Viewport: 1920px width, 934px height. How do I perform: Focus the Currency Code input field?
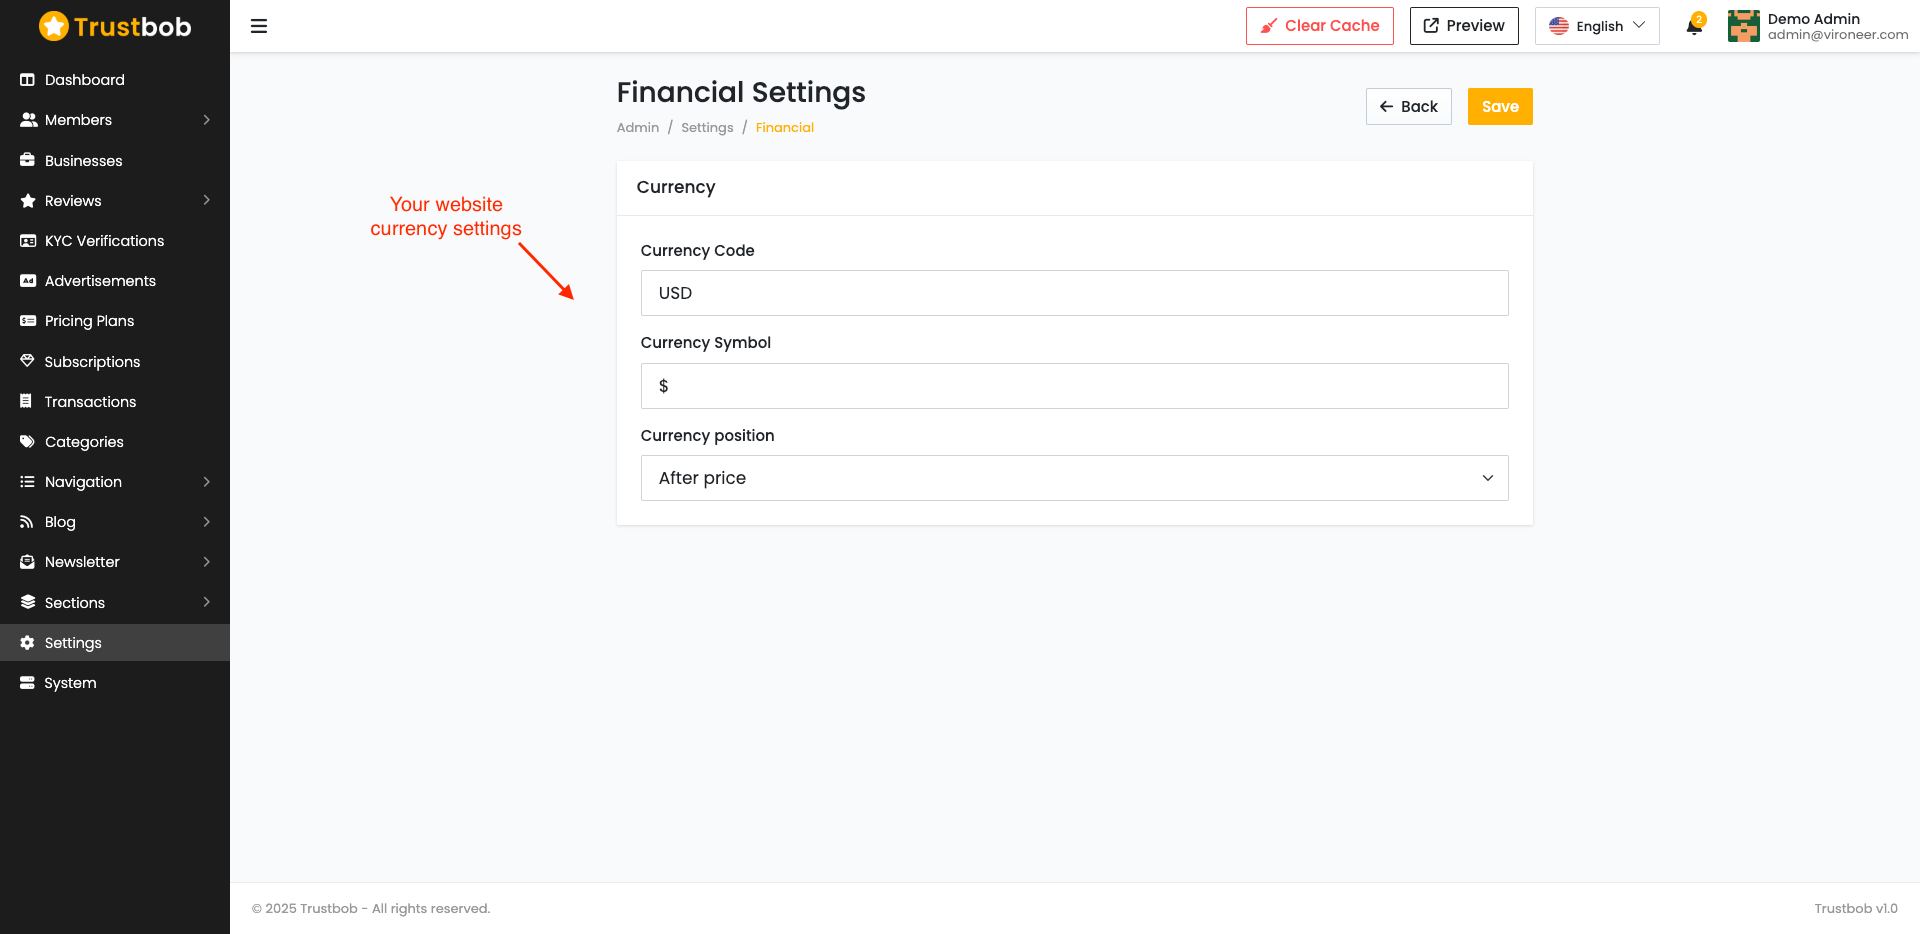coord(1074,293)
